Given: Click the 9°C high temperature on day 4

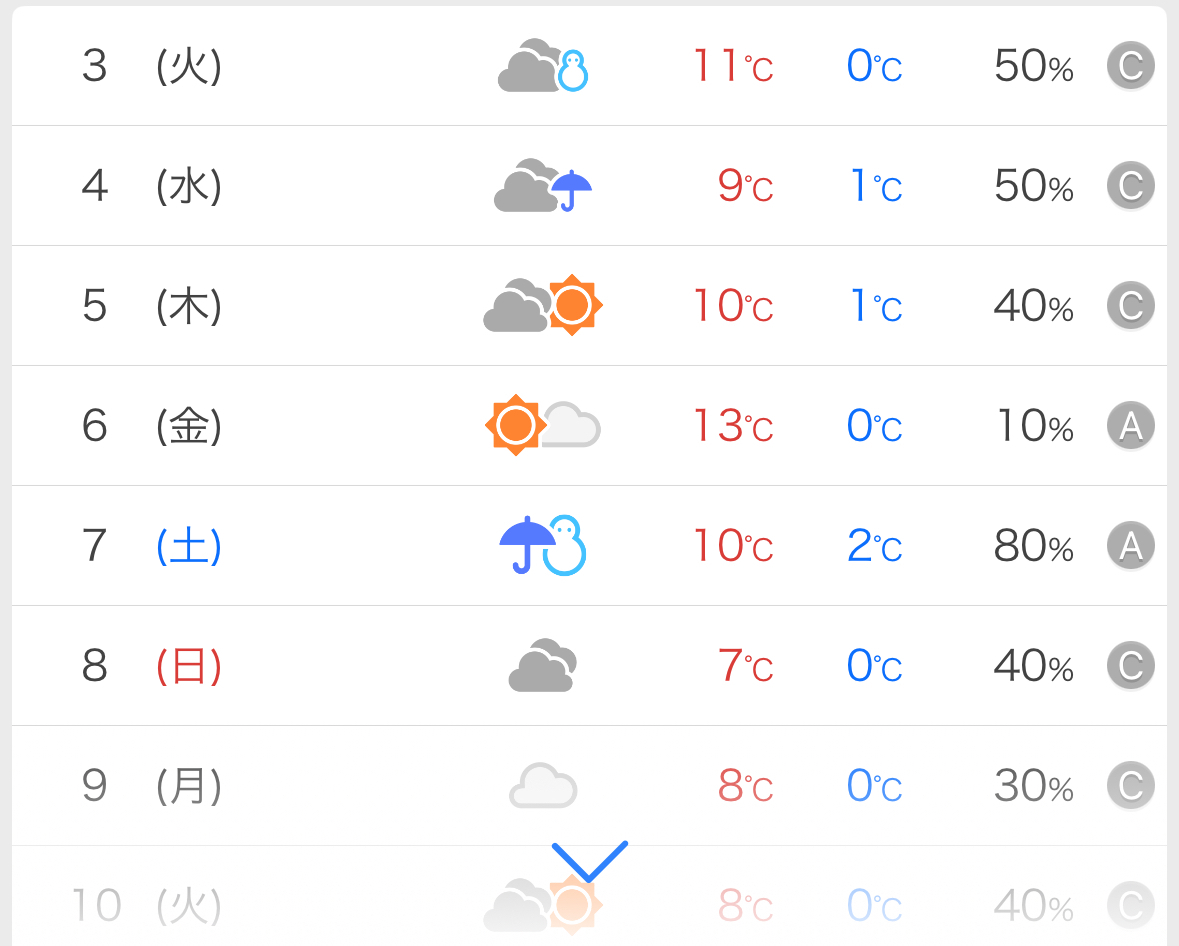Looking at the screenshot, I should tap(745, 186).
